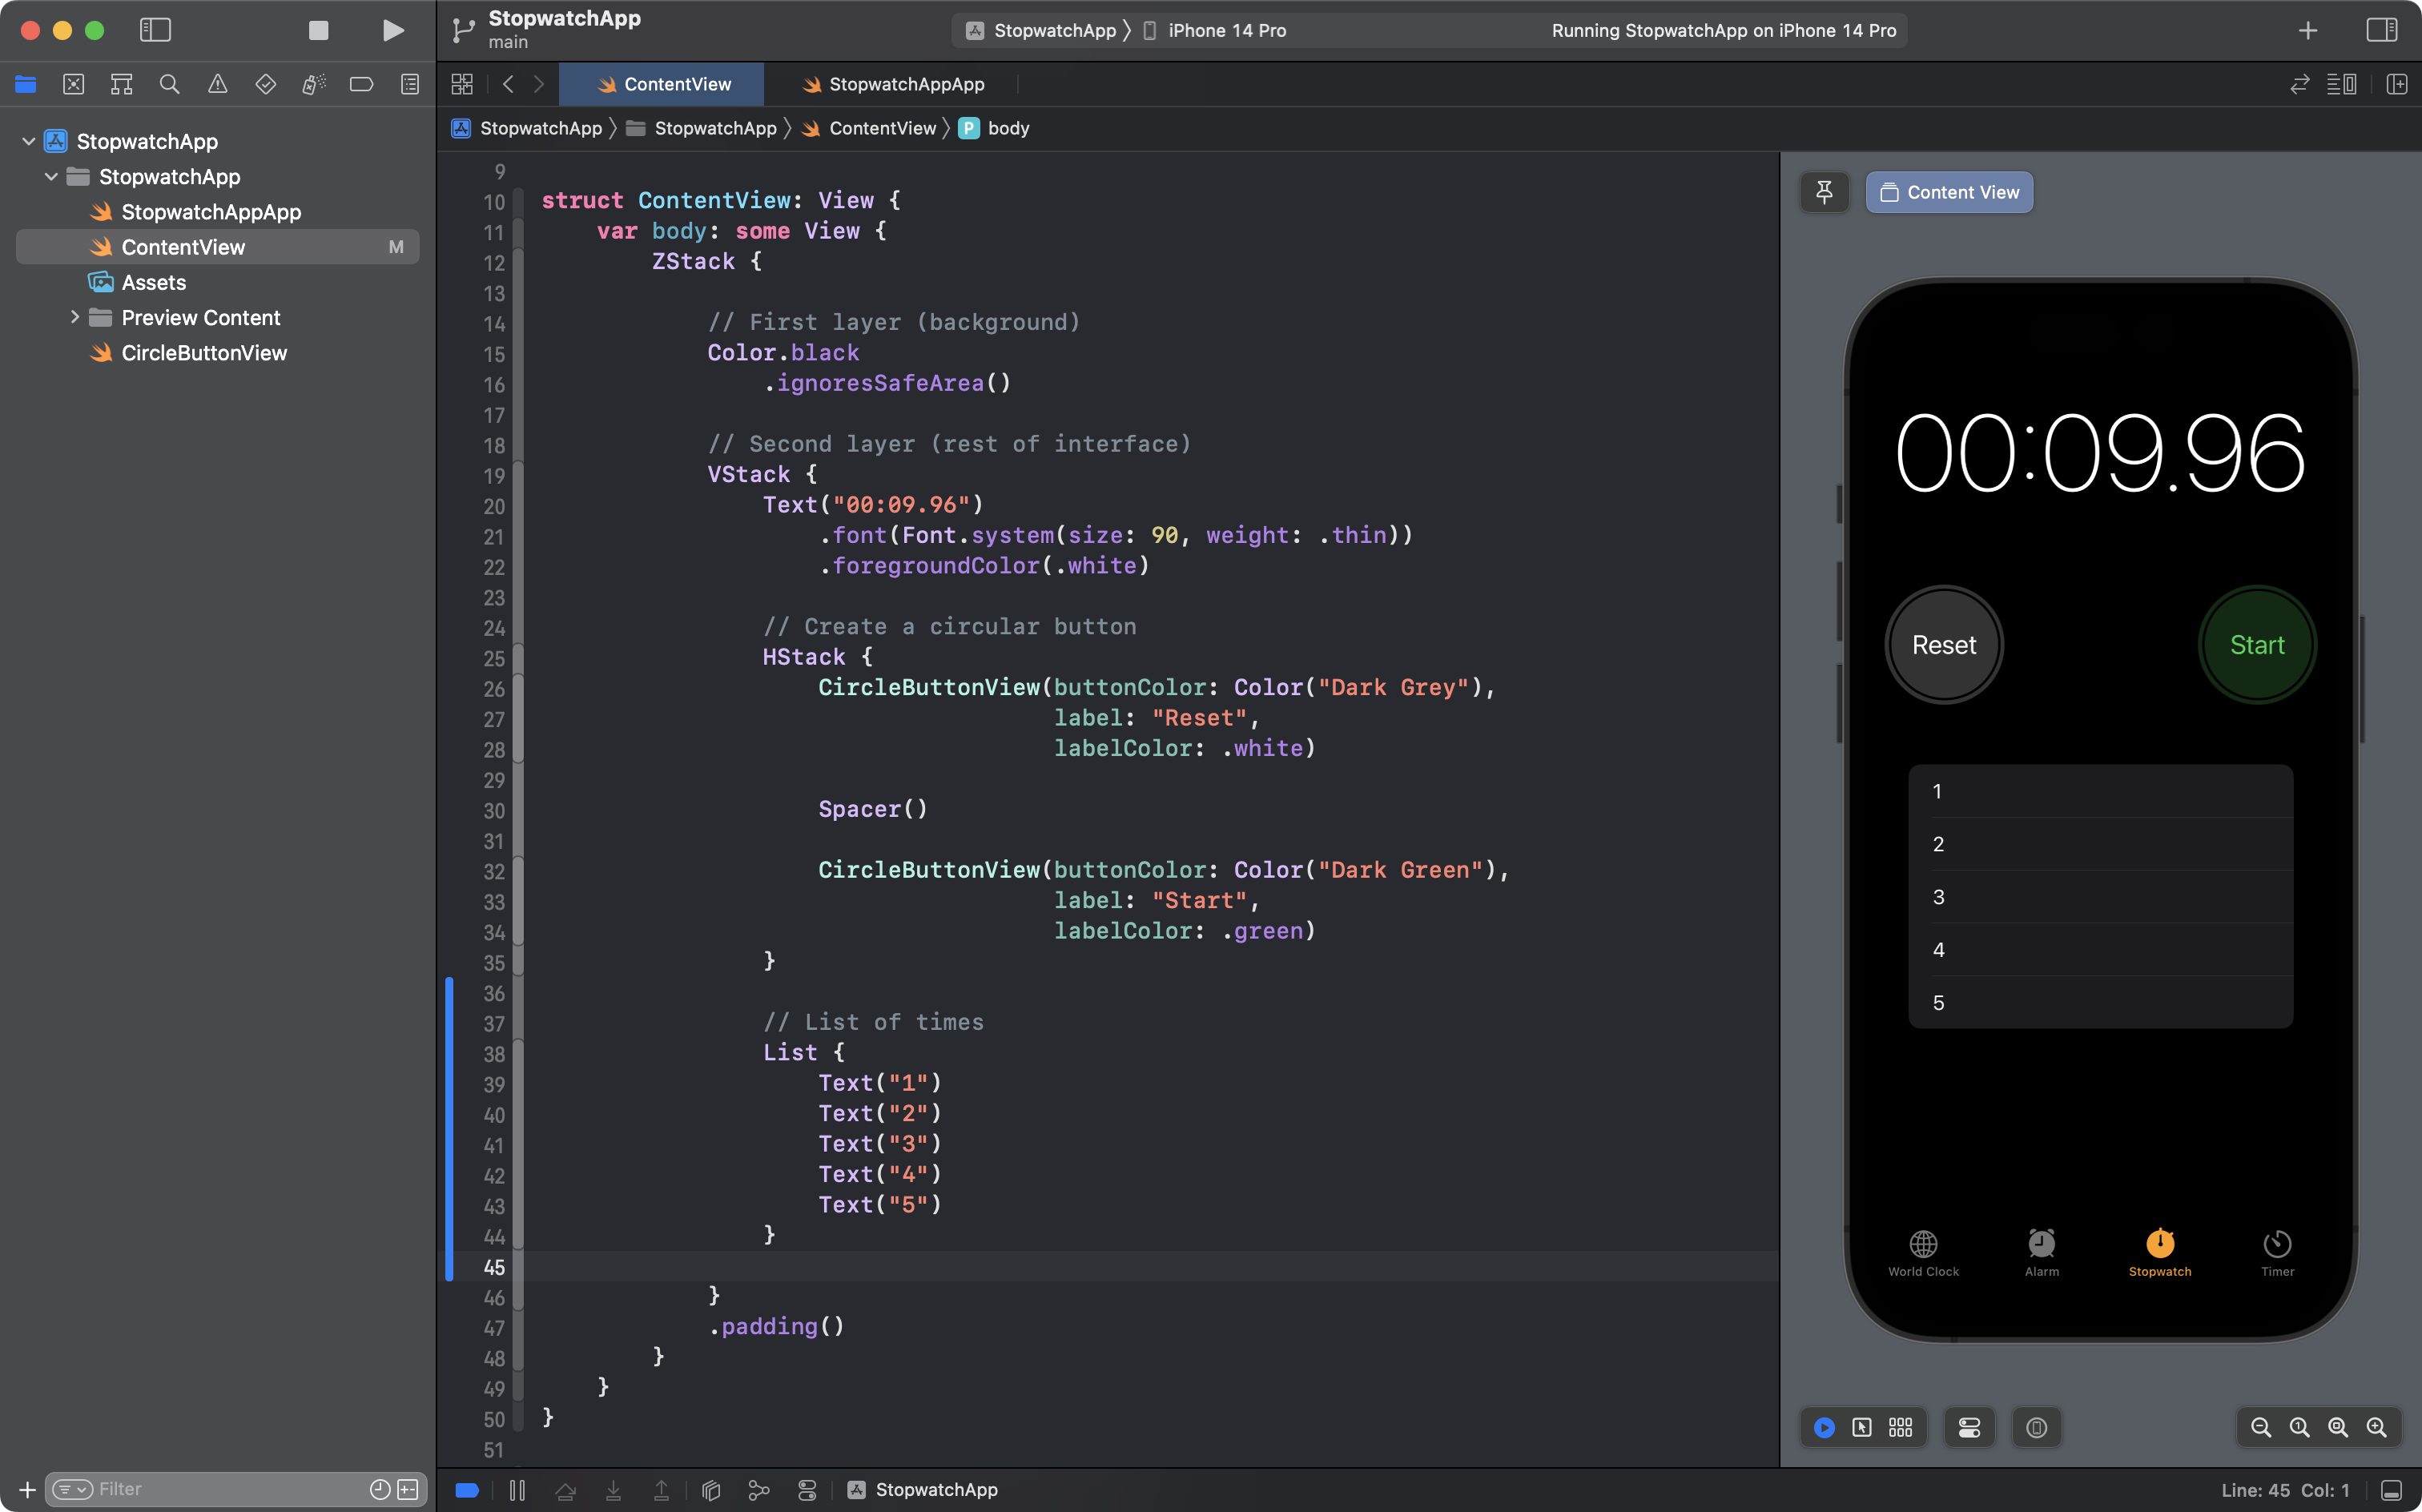This screenshot has height=1512, width=2422.
Task: Click the pin preview icon
Action: point(1824,192)
